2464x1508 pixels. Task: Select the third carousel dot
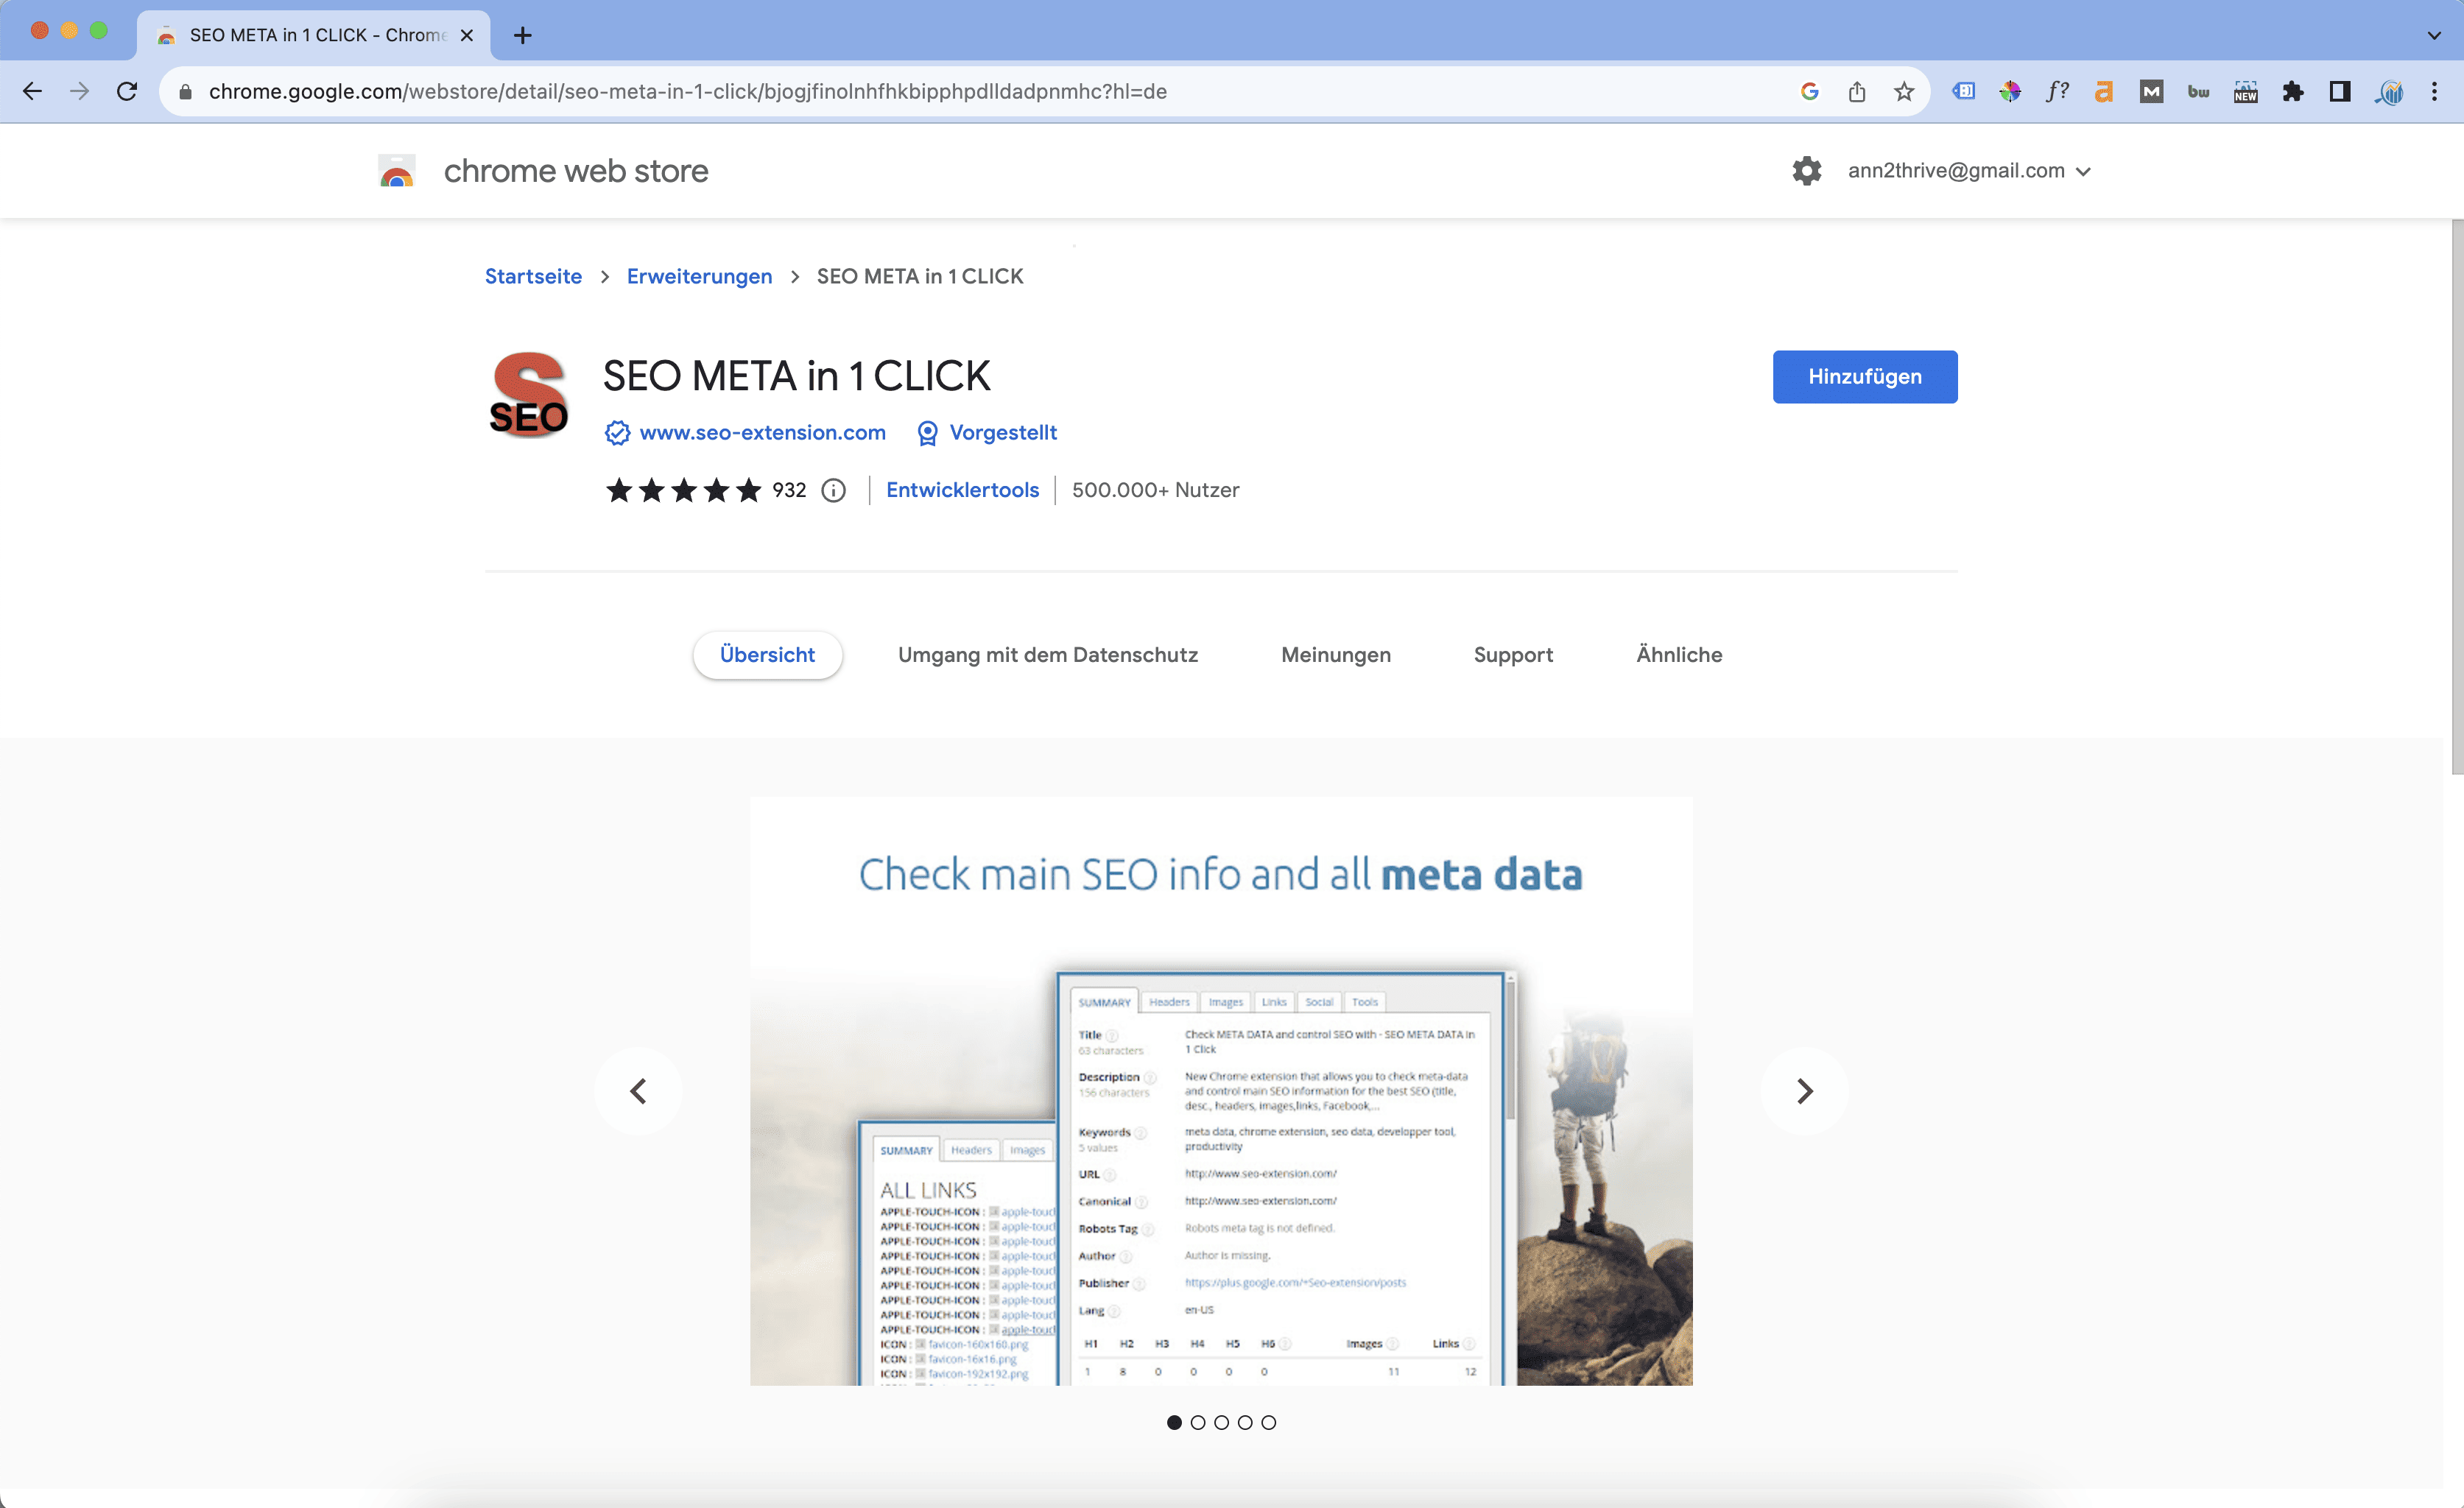(x=1221, y=1422)
